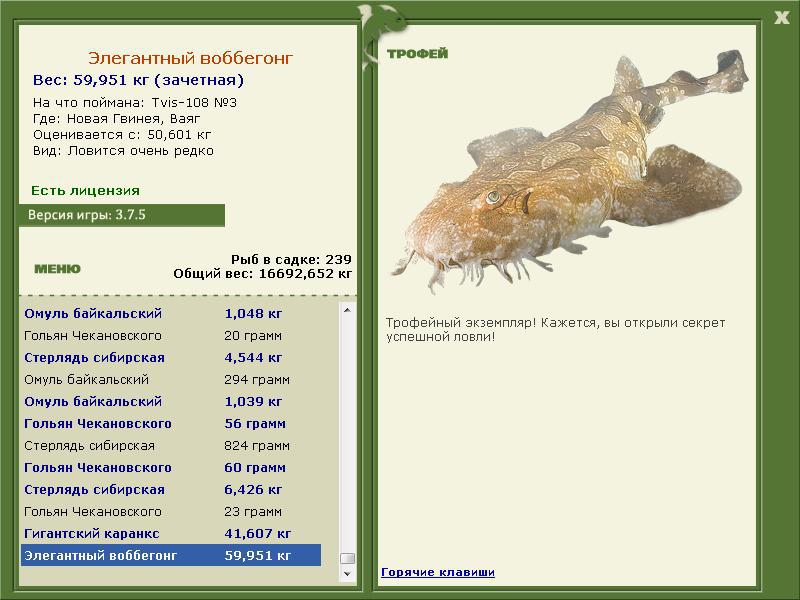Select Стерлядь сибирская 4,544 кг row

coord(171,358)
